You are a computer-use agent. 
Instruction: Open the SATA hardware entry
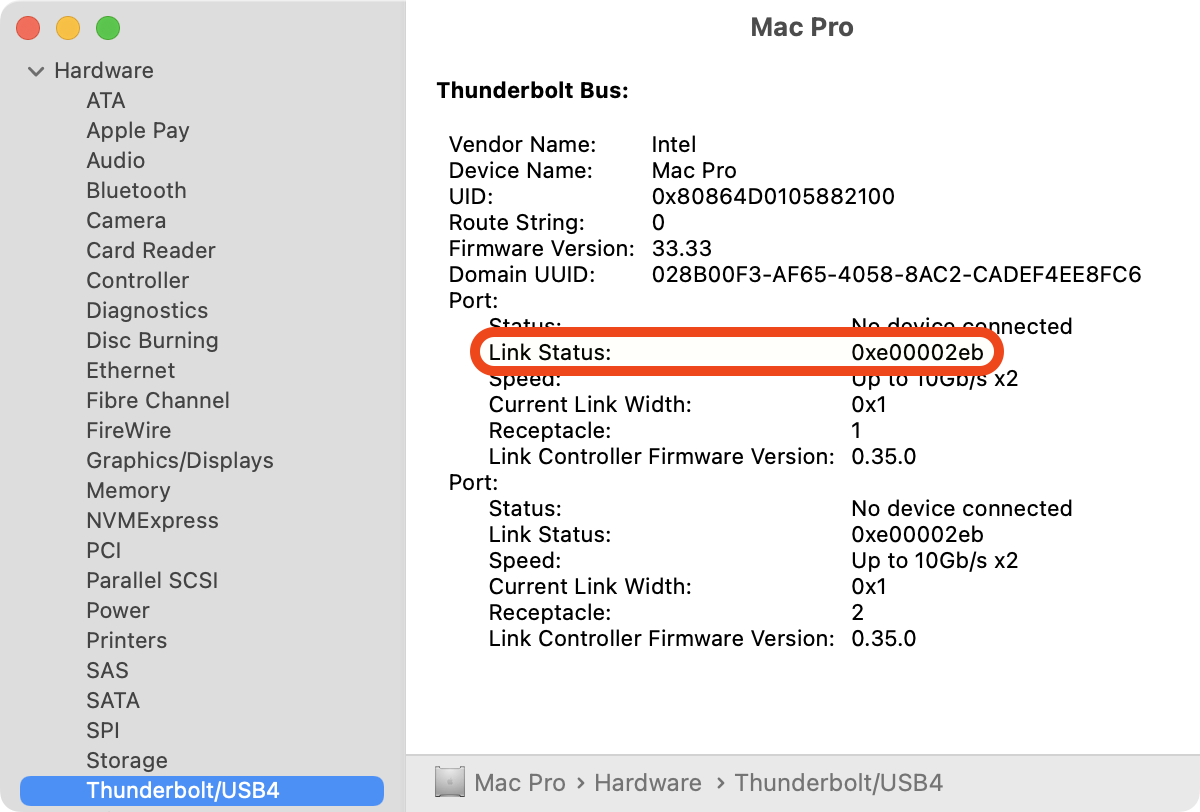(x=113, y=700)
